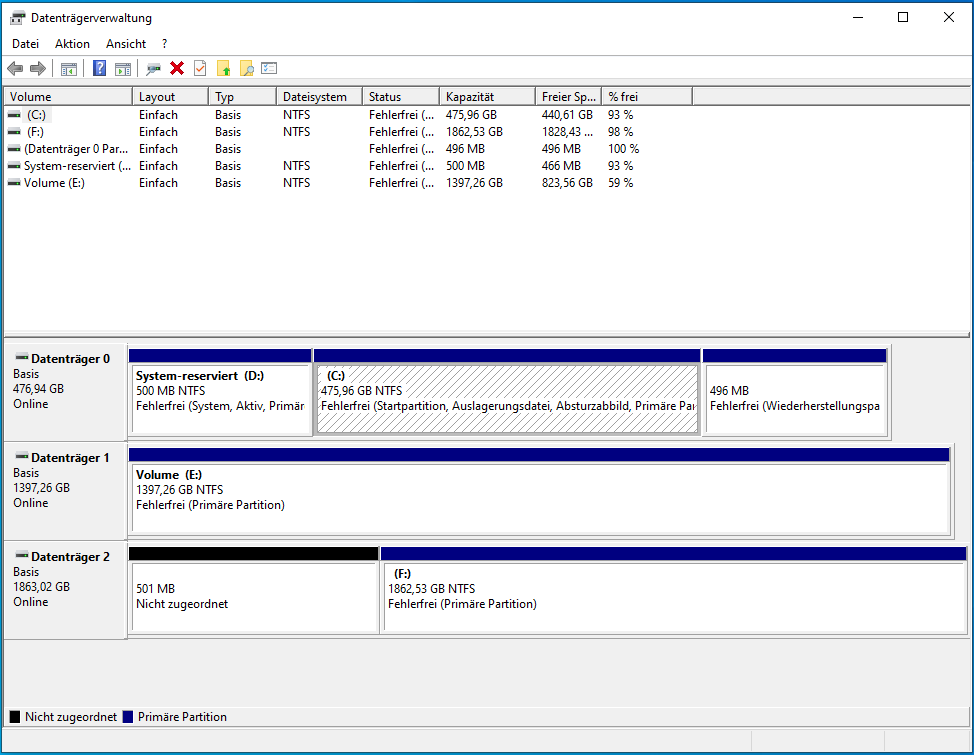This screenshot has height=755, width=974.
Task: Maximize the Datenträgerverwaltung window
Action: (x=903, y=17)
